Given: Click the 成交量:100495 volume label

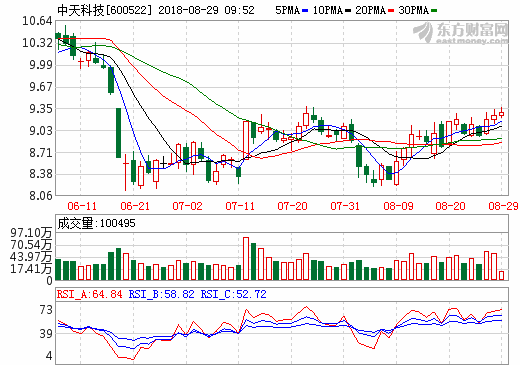Looking at the screenshot, I should pos(96,223).
